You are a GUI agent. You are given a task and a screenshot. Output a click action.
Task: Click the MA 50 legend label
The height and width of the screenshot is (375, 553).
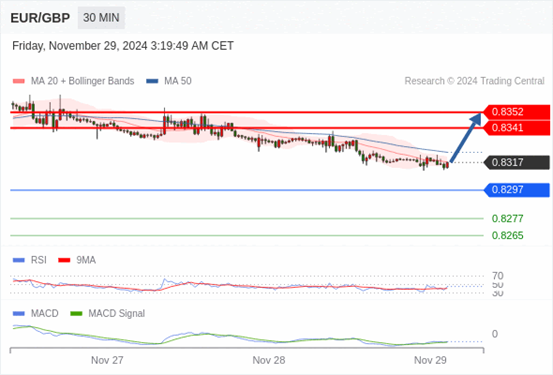(x=178, y=81)
